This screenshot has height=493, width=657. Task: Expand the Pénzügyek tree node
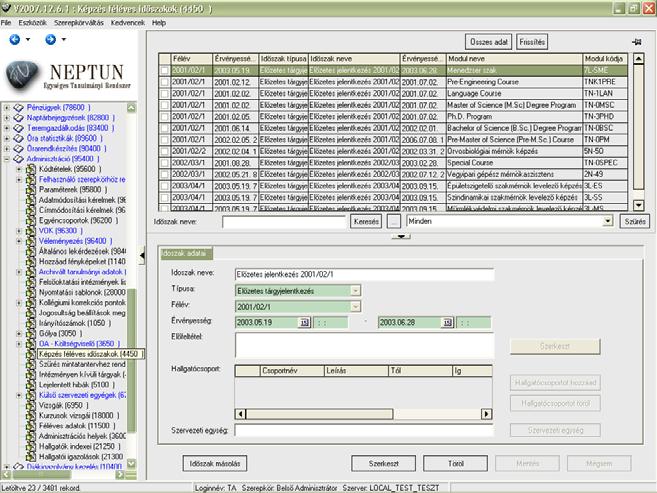tap(7, 108)
